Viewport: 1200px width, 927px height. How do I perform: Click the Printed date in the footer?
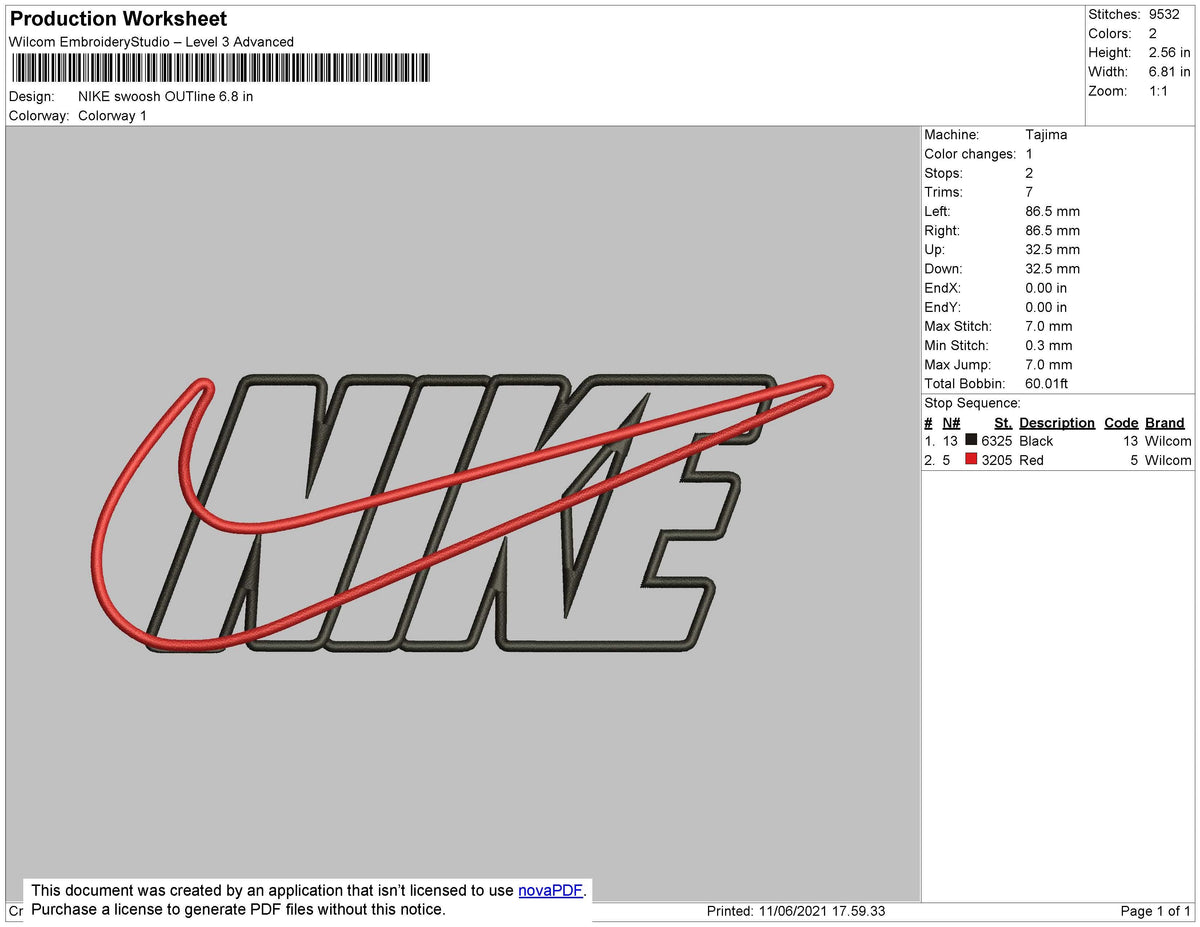[796, 911]
